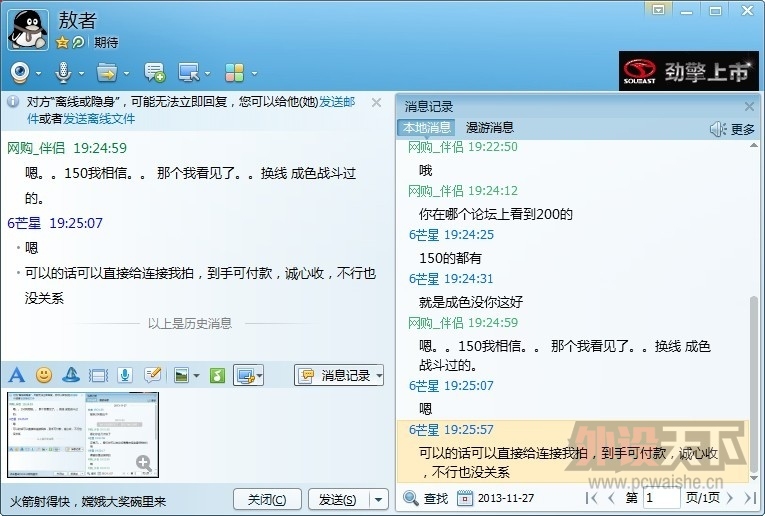
Task: Click the 发送离线文件 link
Action: click(x=99, y=119)
